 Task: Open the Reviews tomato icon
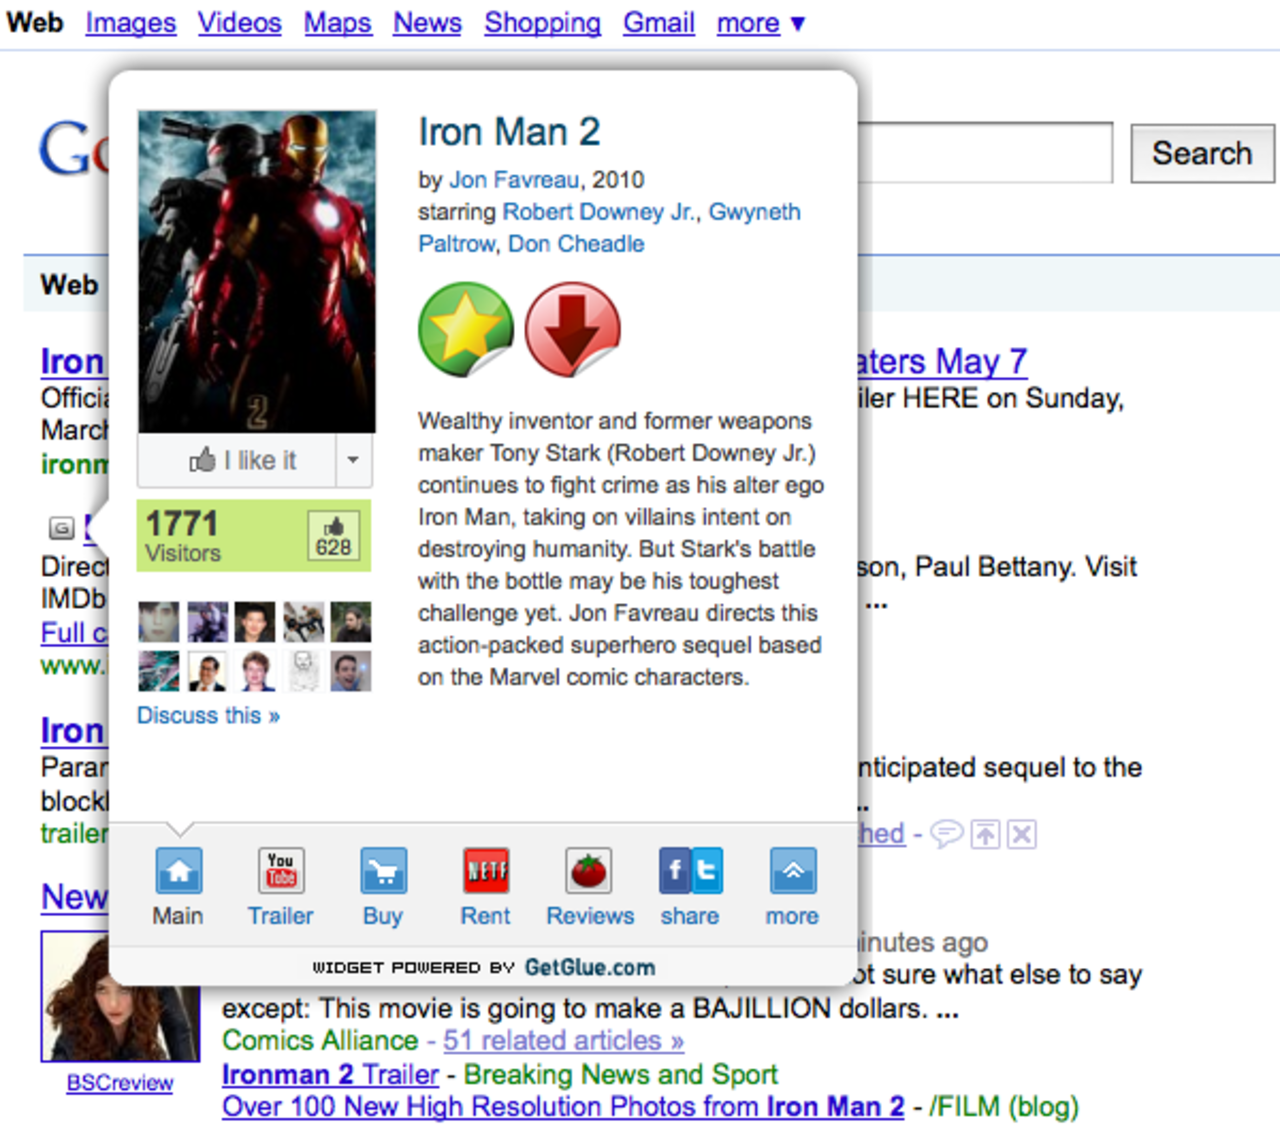pos(589,872)
